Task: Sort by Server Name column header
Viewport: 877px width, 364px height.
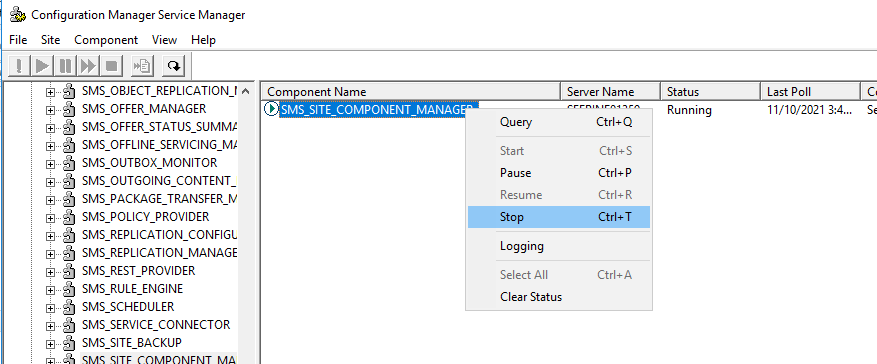Action: [611, 92]
